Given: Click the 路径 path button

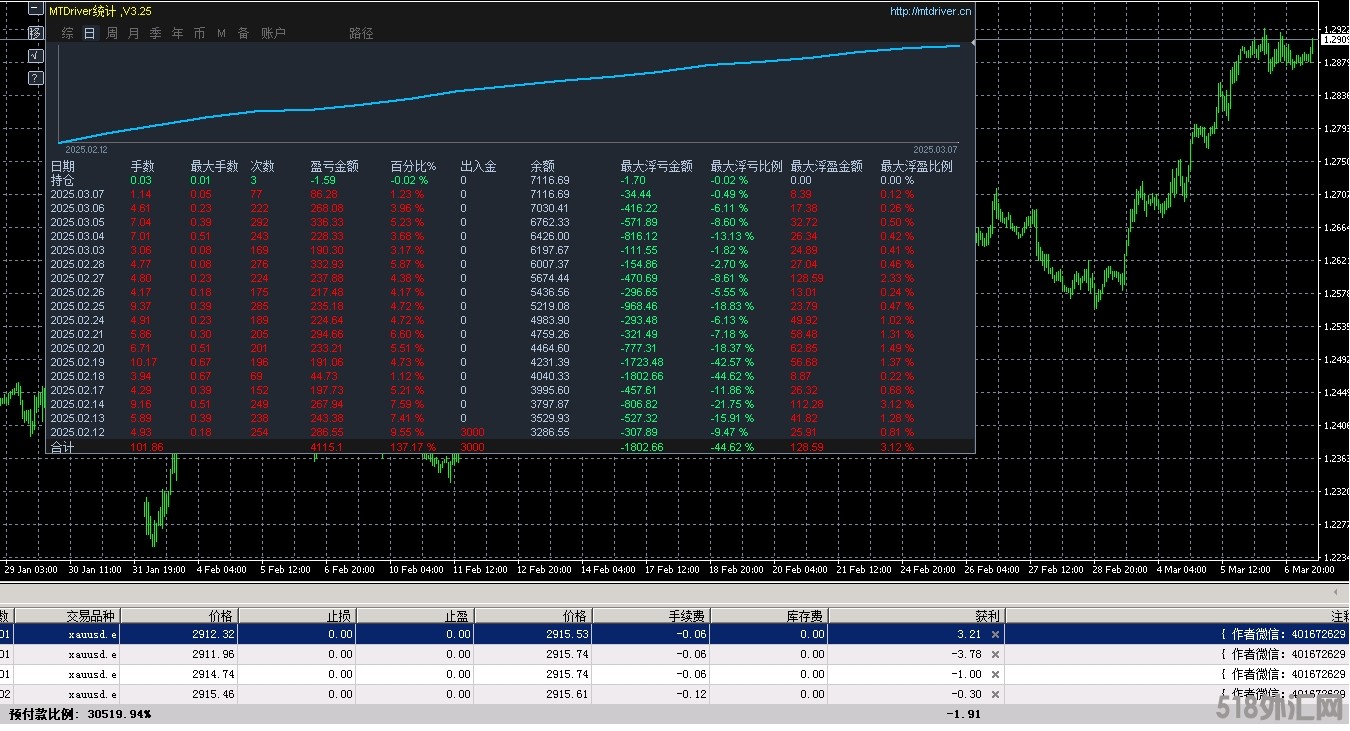Looking at the screenshot, I should tap(361, 33).
